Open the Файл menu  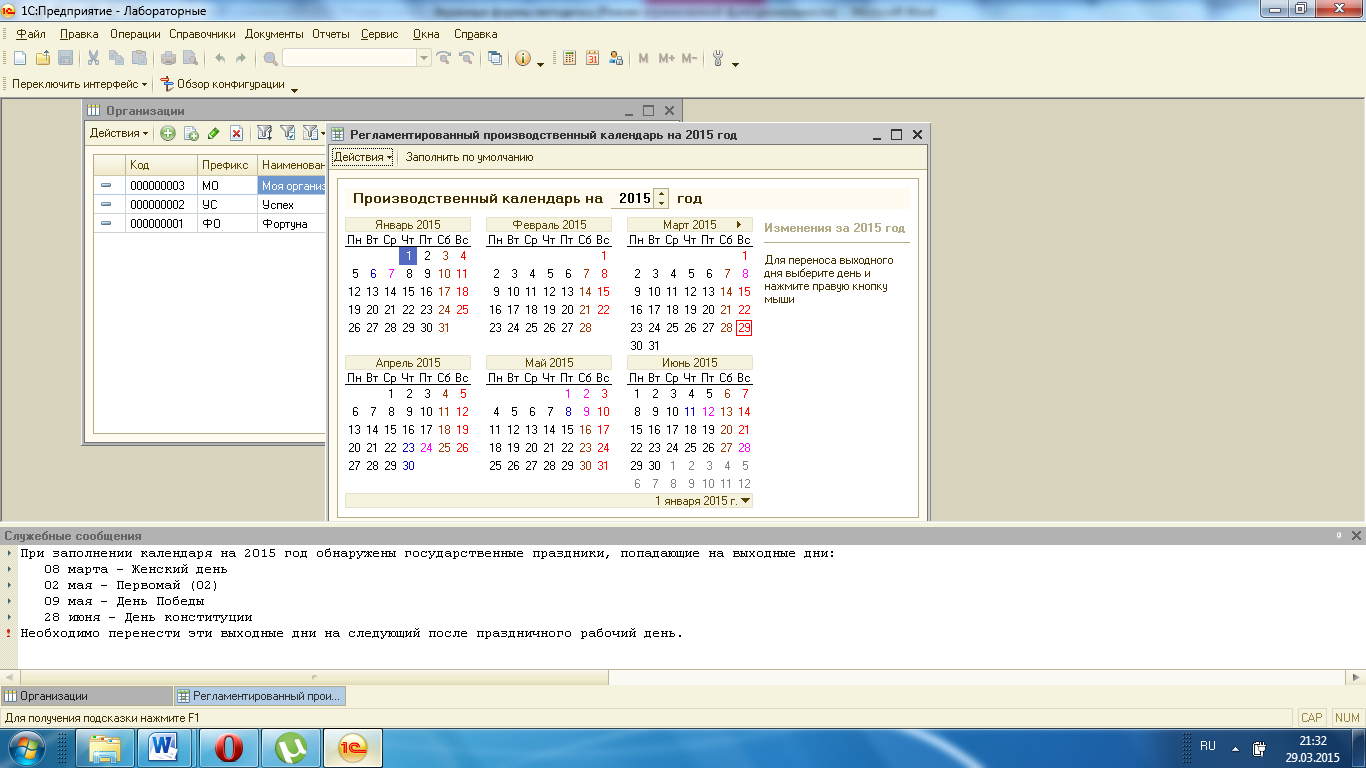[31, 34]
